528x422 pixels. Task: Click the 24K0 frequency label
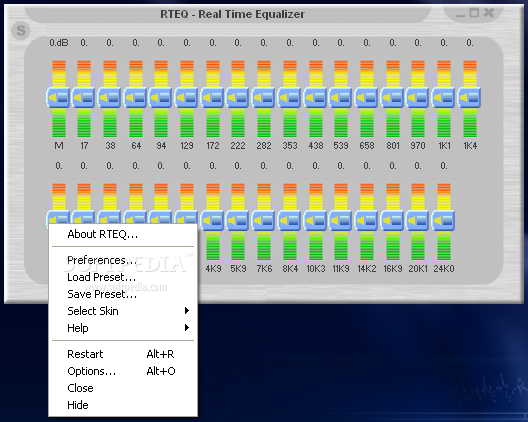click(444, 268)
